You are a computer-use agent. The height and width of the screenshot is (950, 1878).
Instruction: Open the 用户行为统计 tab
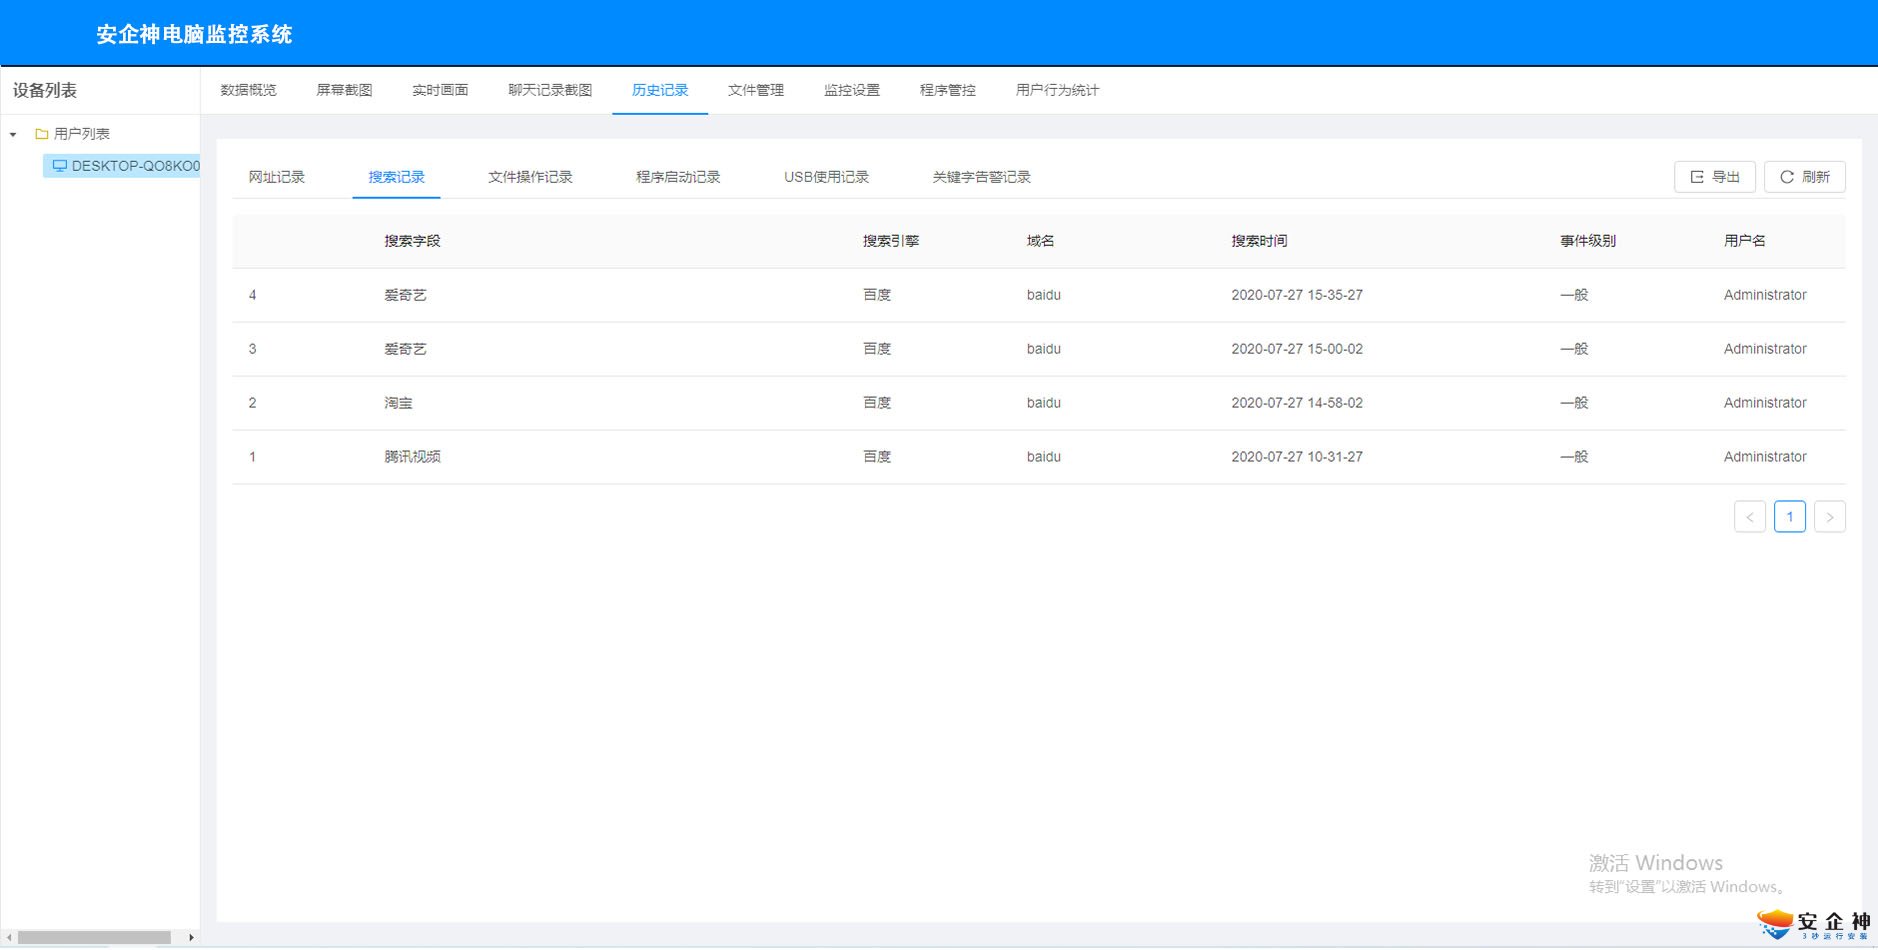[x=1058, y=90]
